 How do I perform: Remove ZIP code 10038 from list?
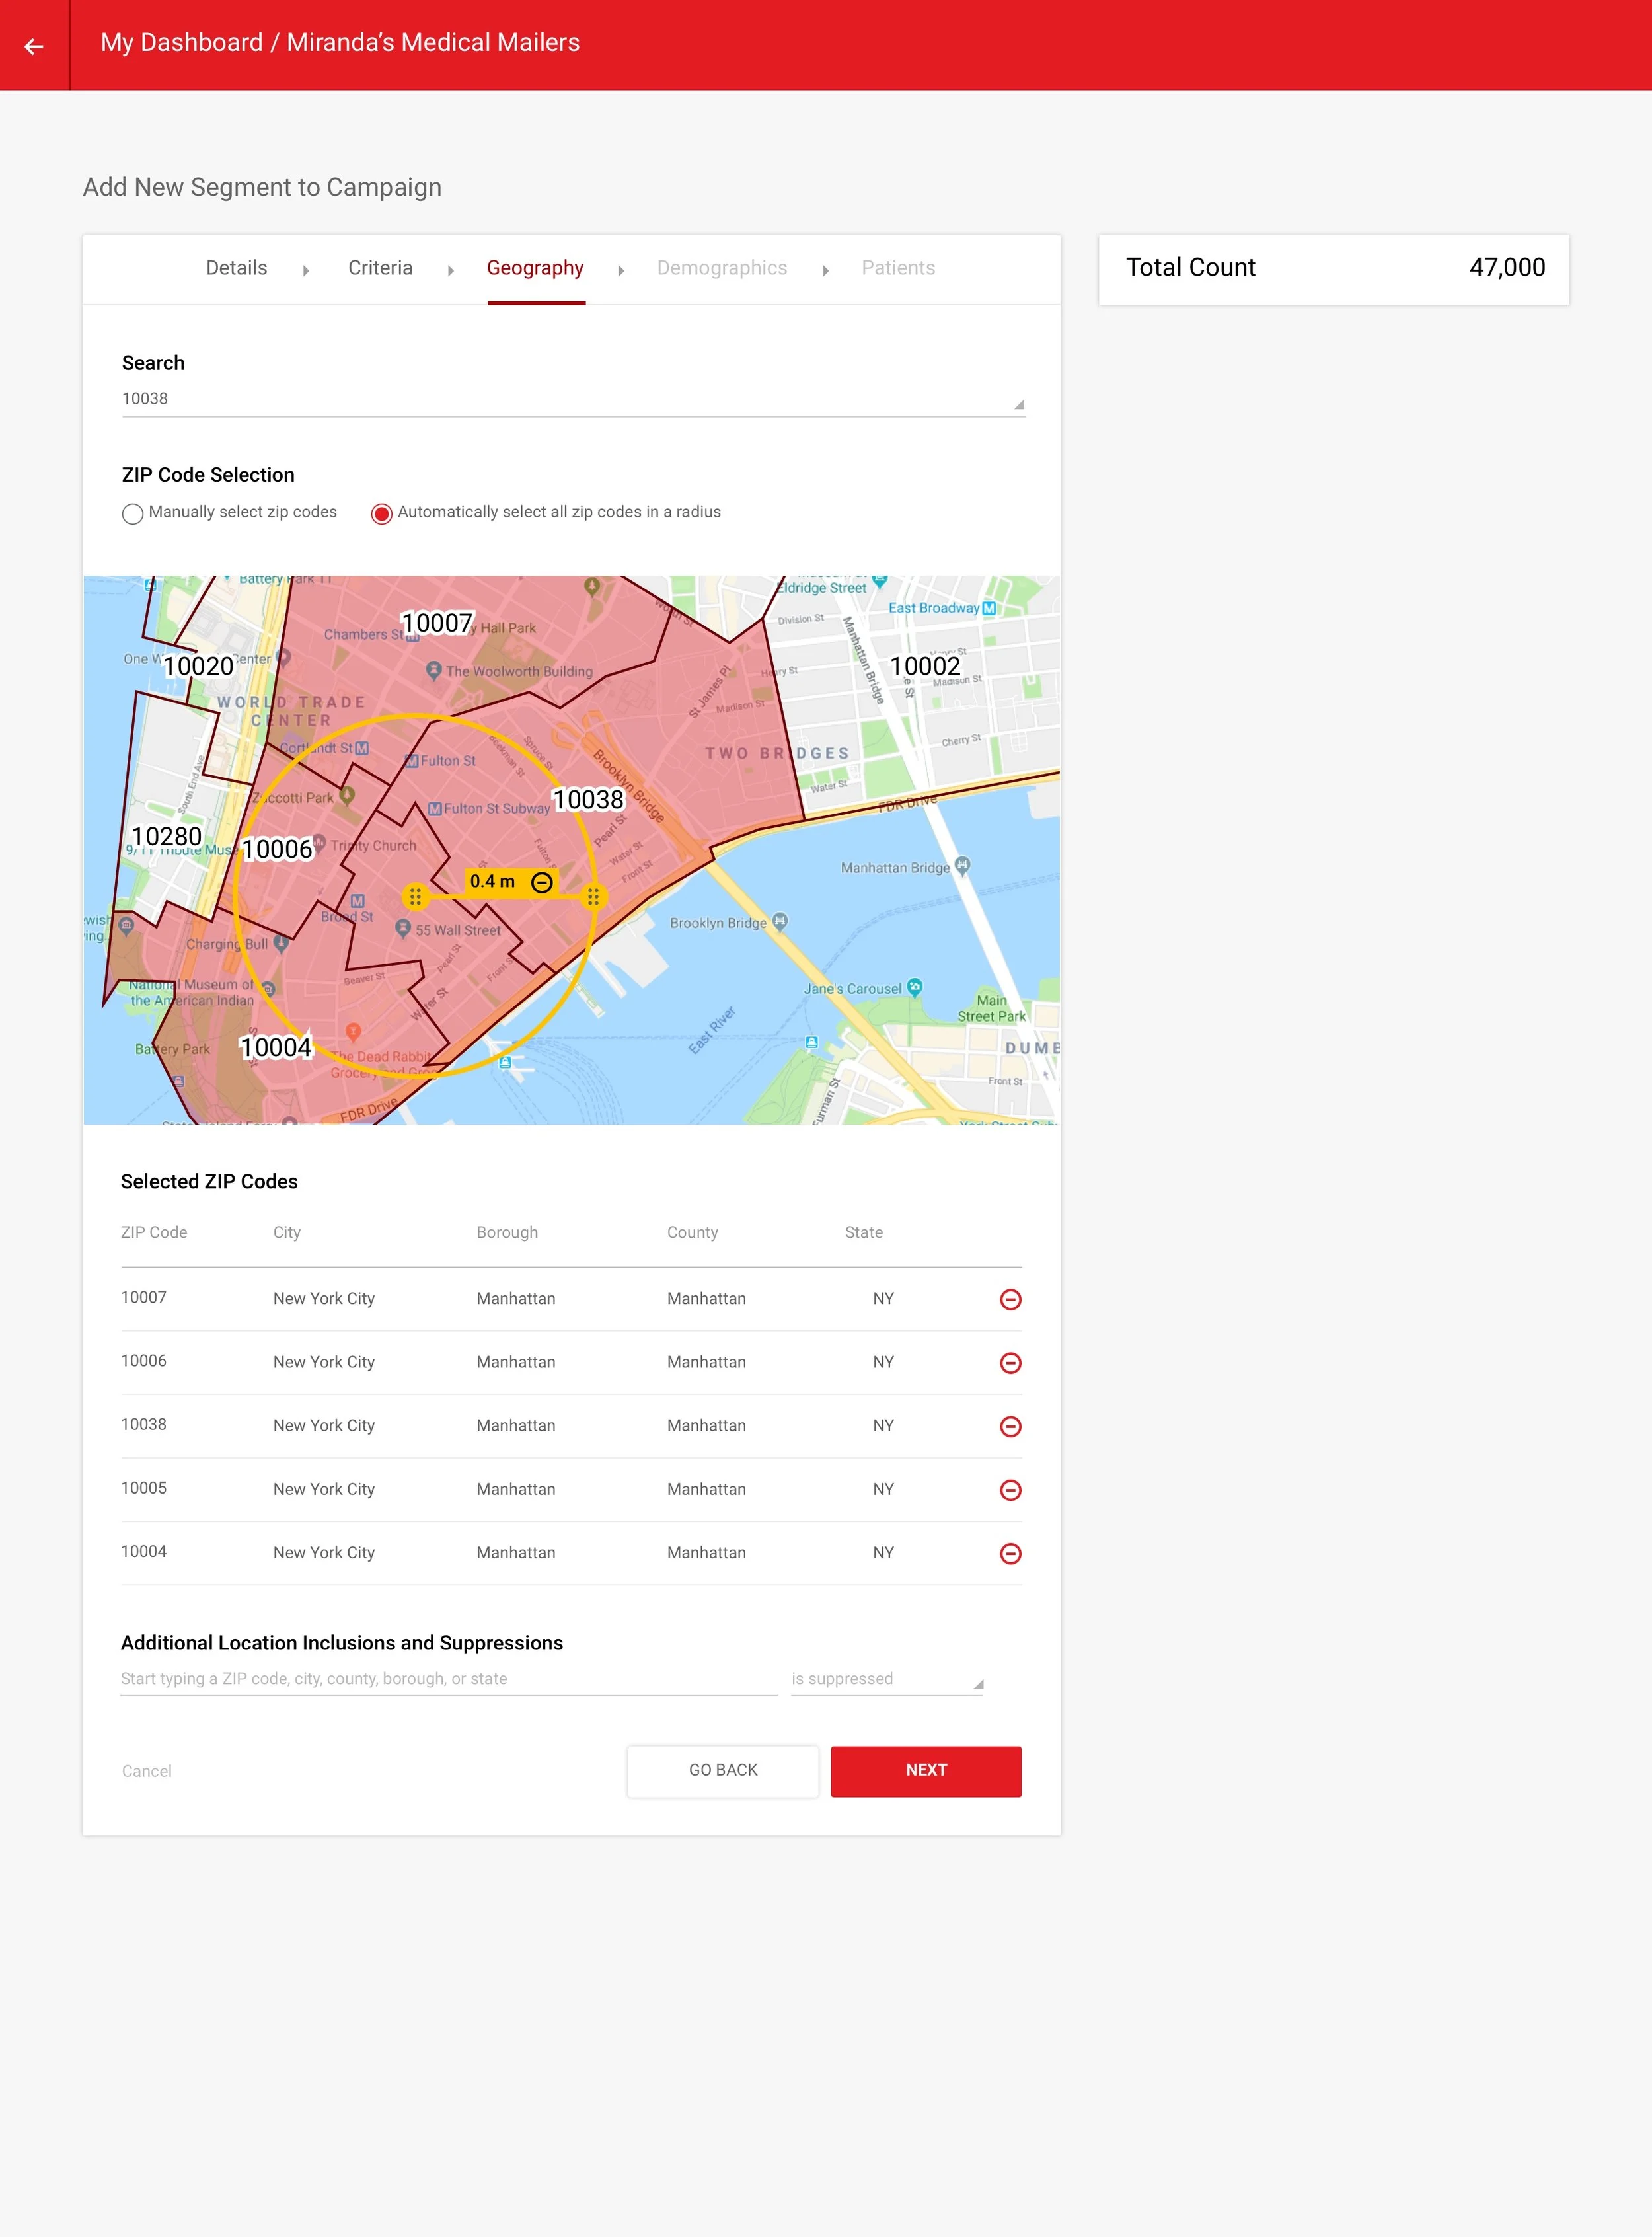[x=1010, y=1426]
